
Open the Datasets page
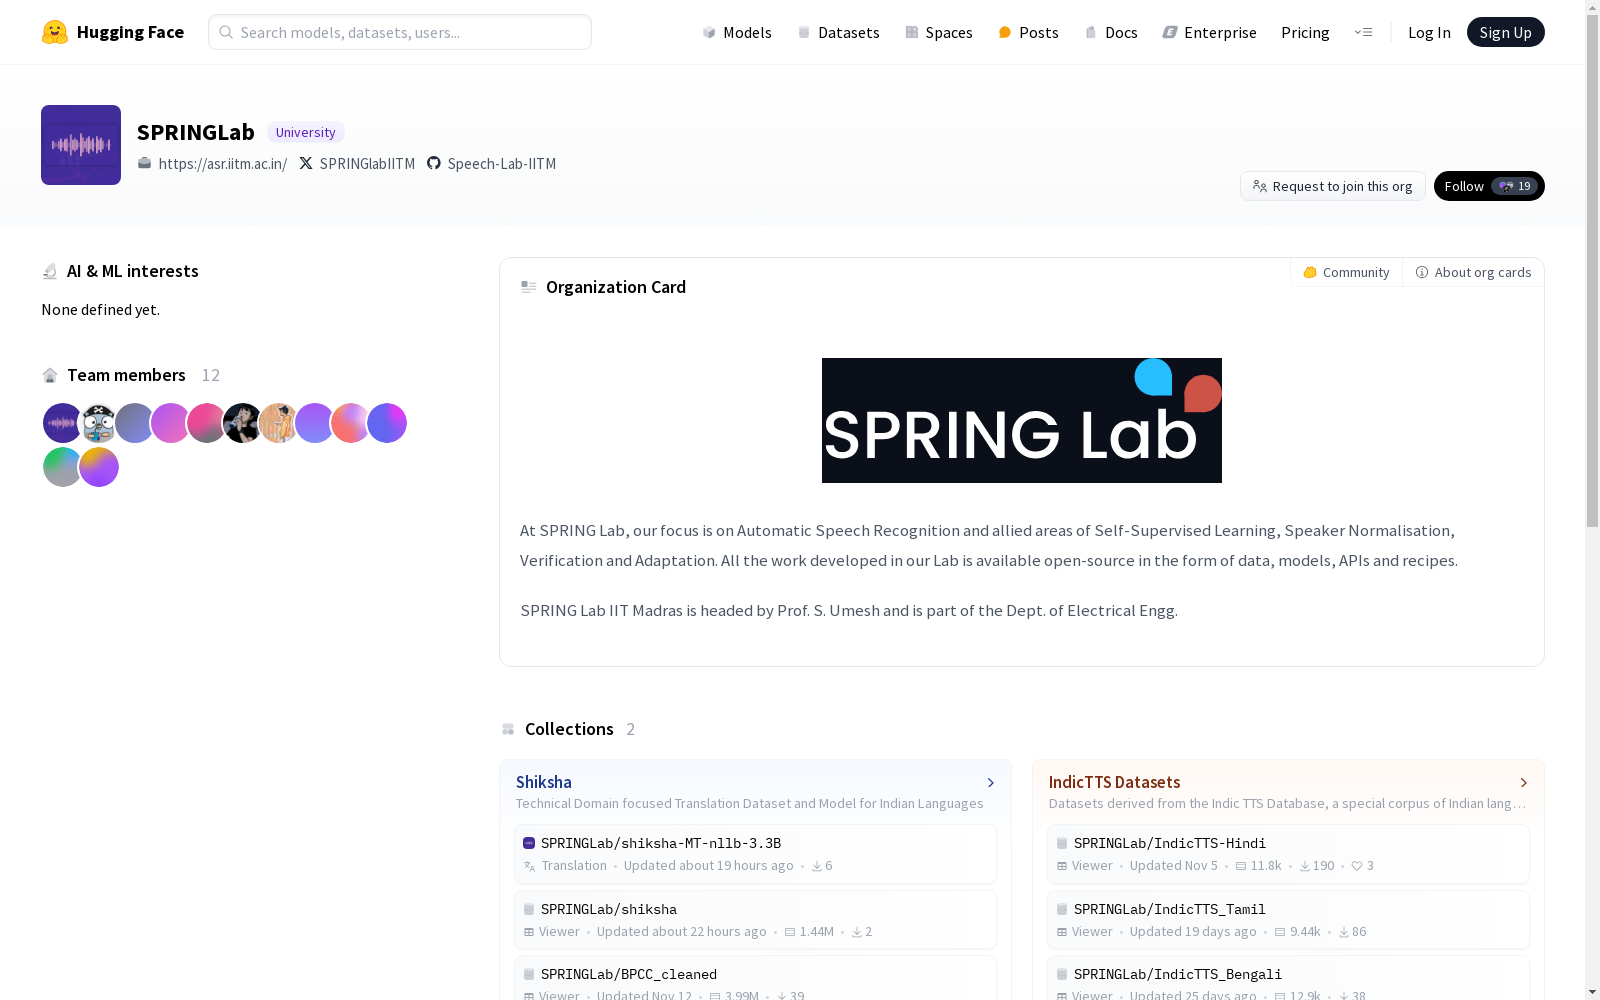pyautogui.click(x=838, y=32)
